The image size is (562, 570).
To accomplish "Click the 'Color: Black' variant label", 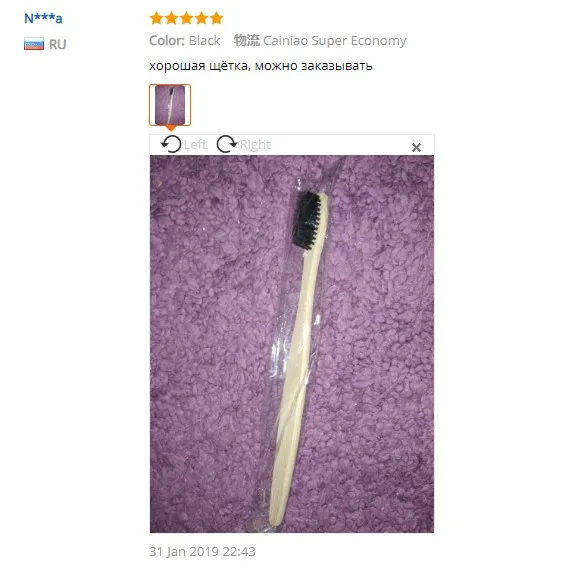I will coord(185,40).
